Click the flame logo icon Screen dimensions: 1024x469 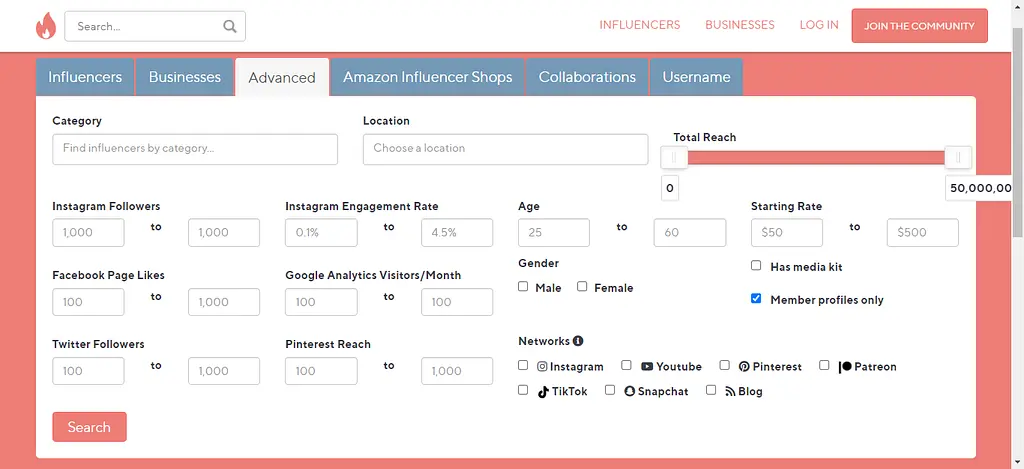(x=45, y=26)
